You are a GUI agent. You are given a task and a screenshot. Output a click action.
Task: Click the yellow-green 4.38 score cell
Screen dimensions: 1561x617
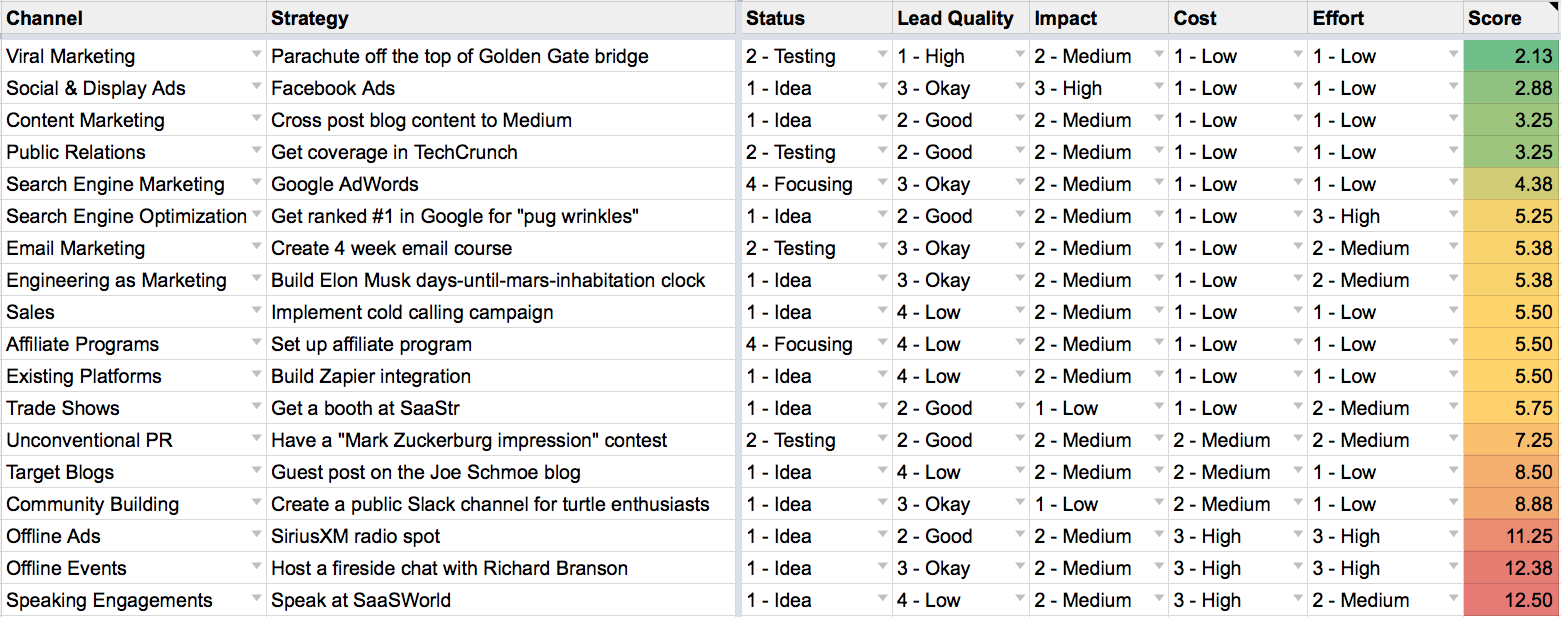pos(1510,184)
